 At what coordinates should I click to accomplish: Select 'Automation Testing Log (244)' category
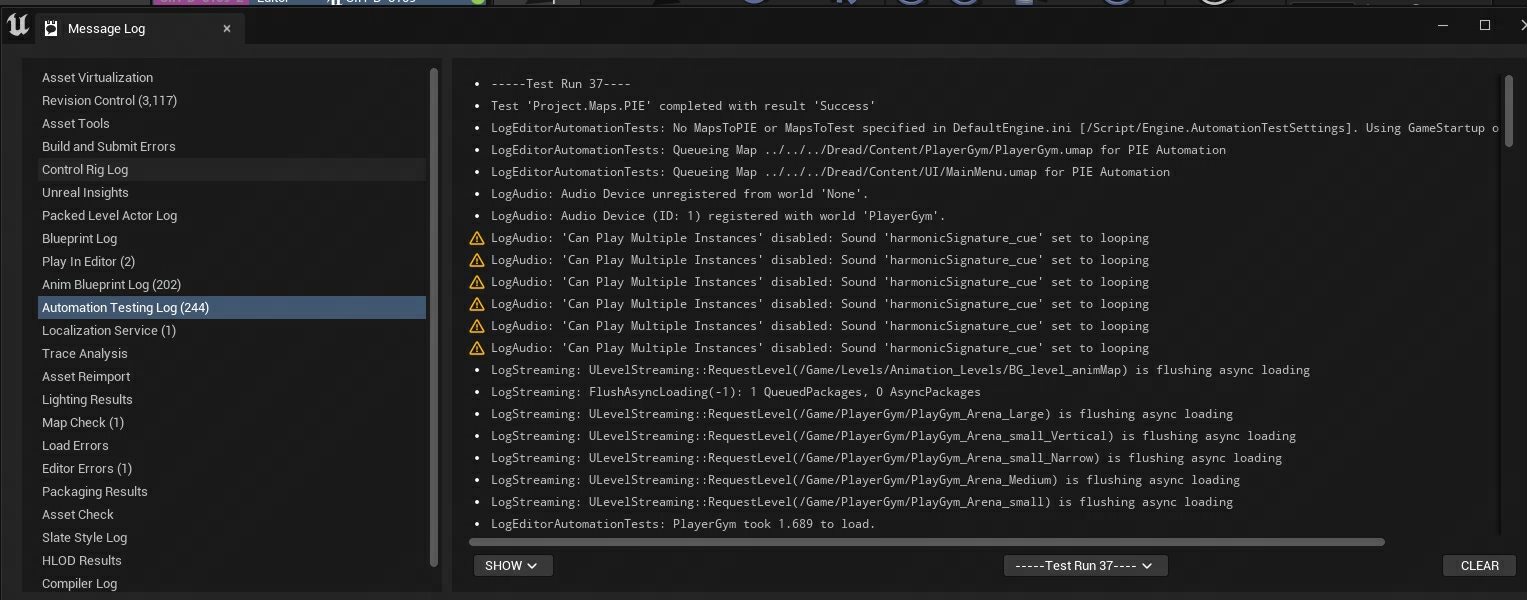(x=232, y=307)
